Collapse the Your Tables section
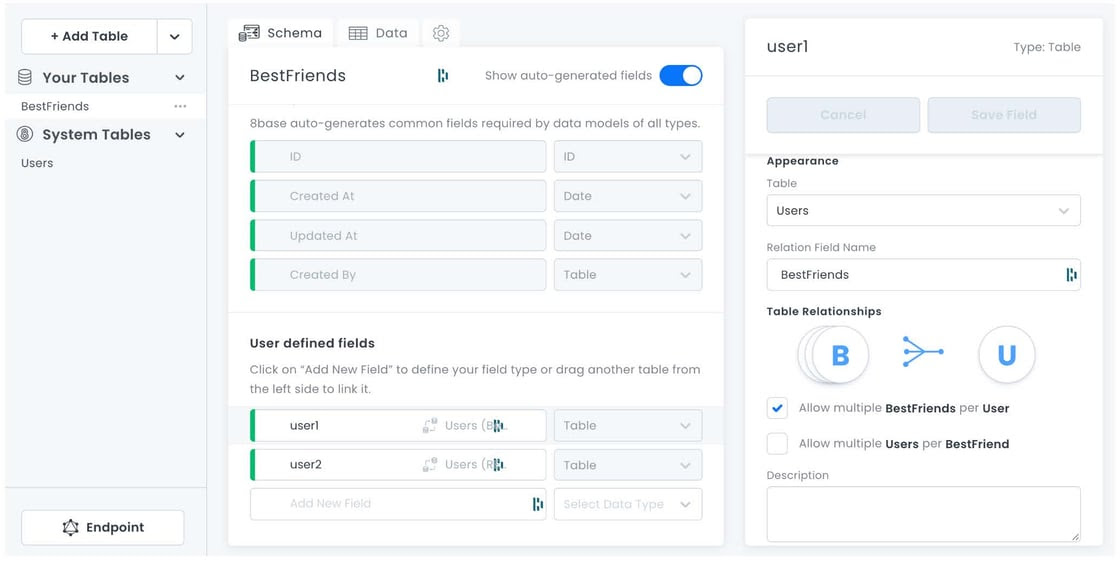 (x=180, y=78)
